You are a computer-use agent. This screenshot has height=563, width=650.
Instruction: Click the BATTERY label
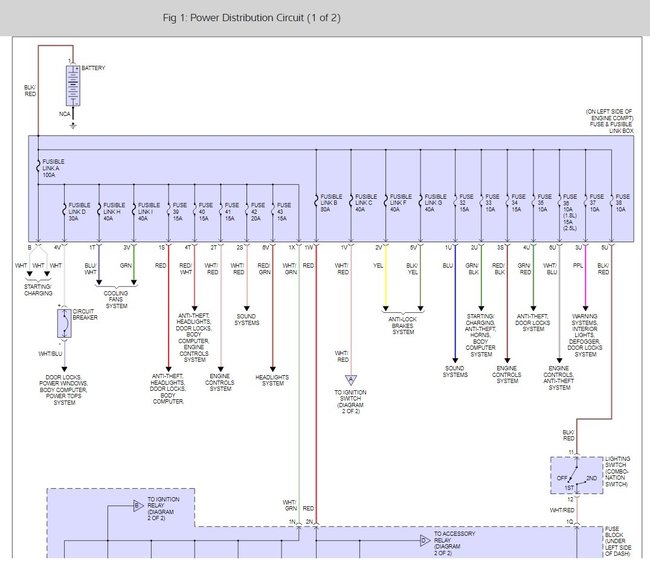pos(93,68)
